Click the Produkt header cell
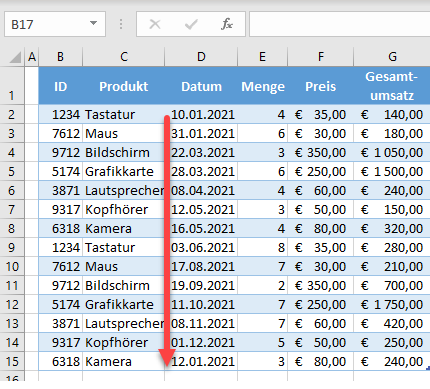 [x=124, y=86]
